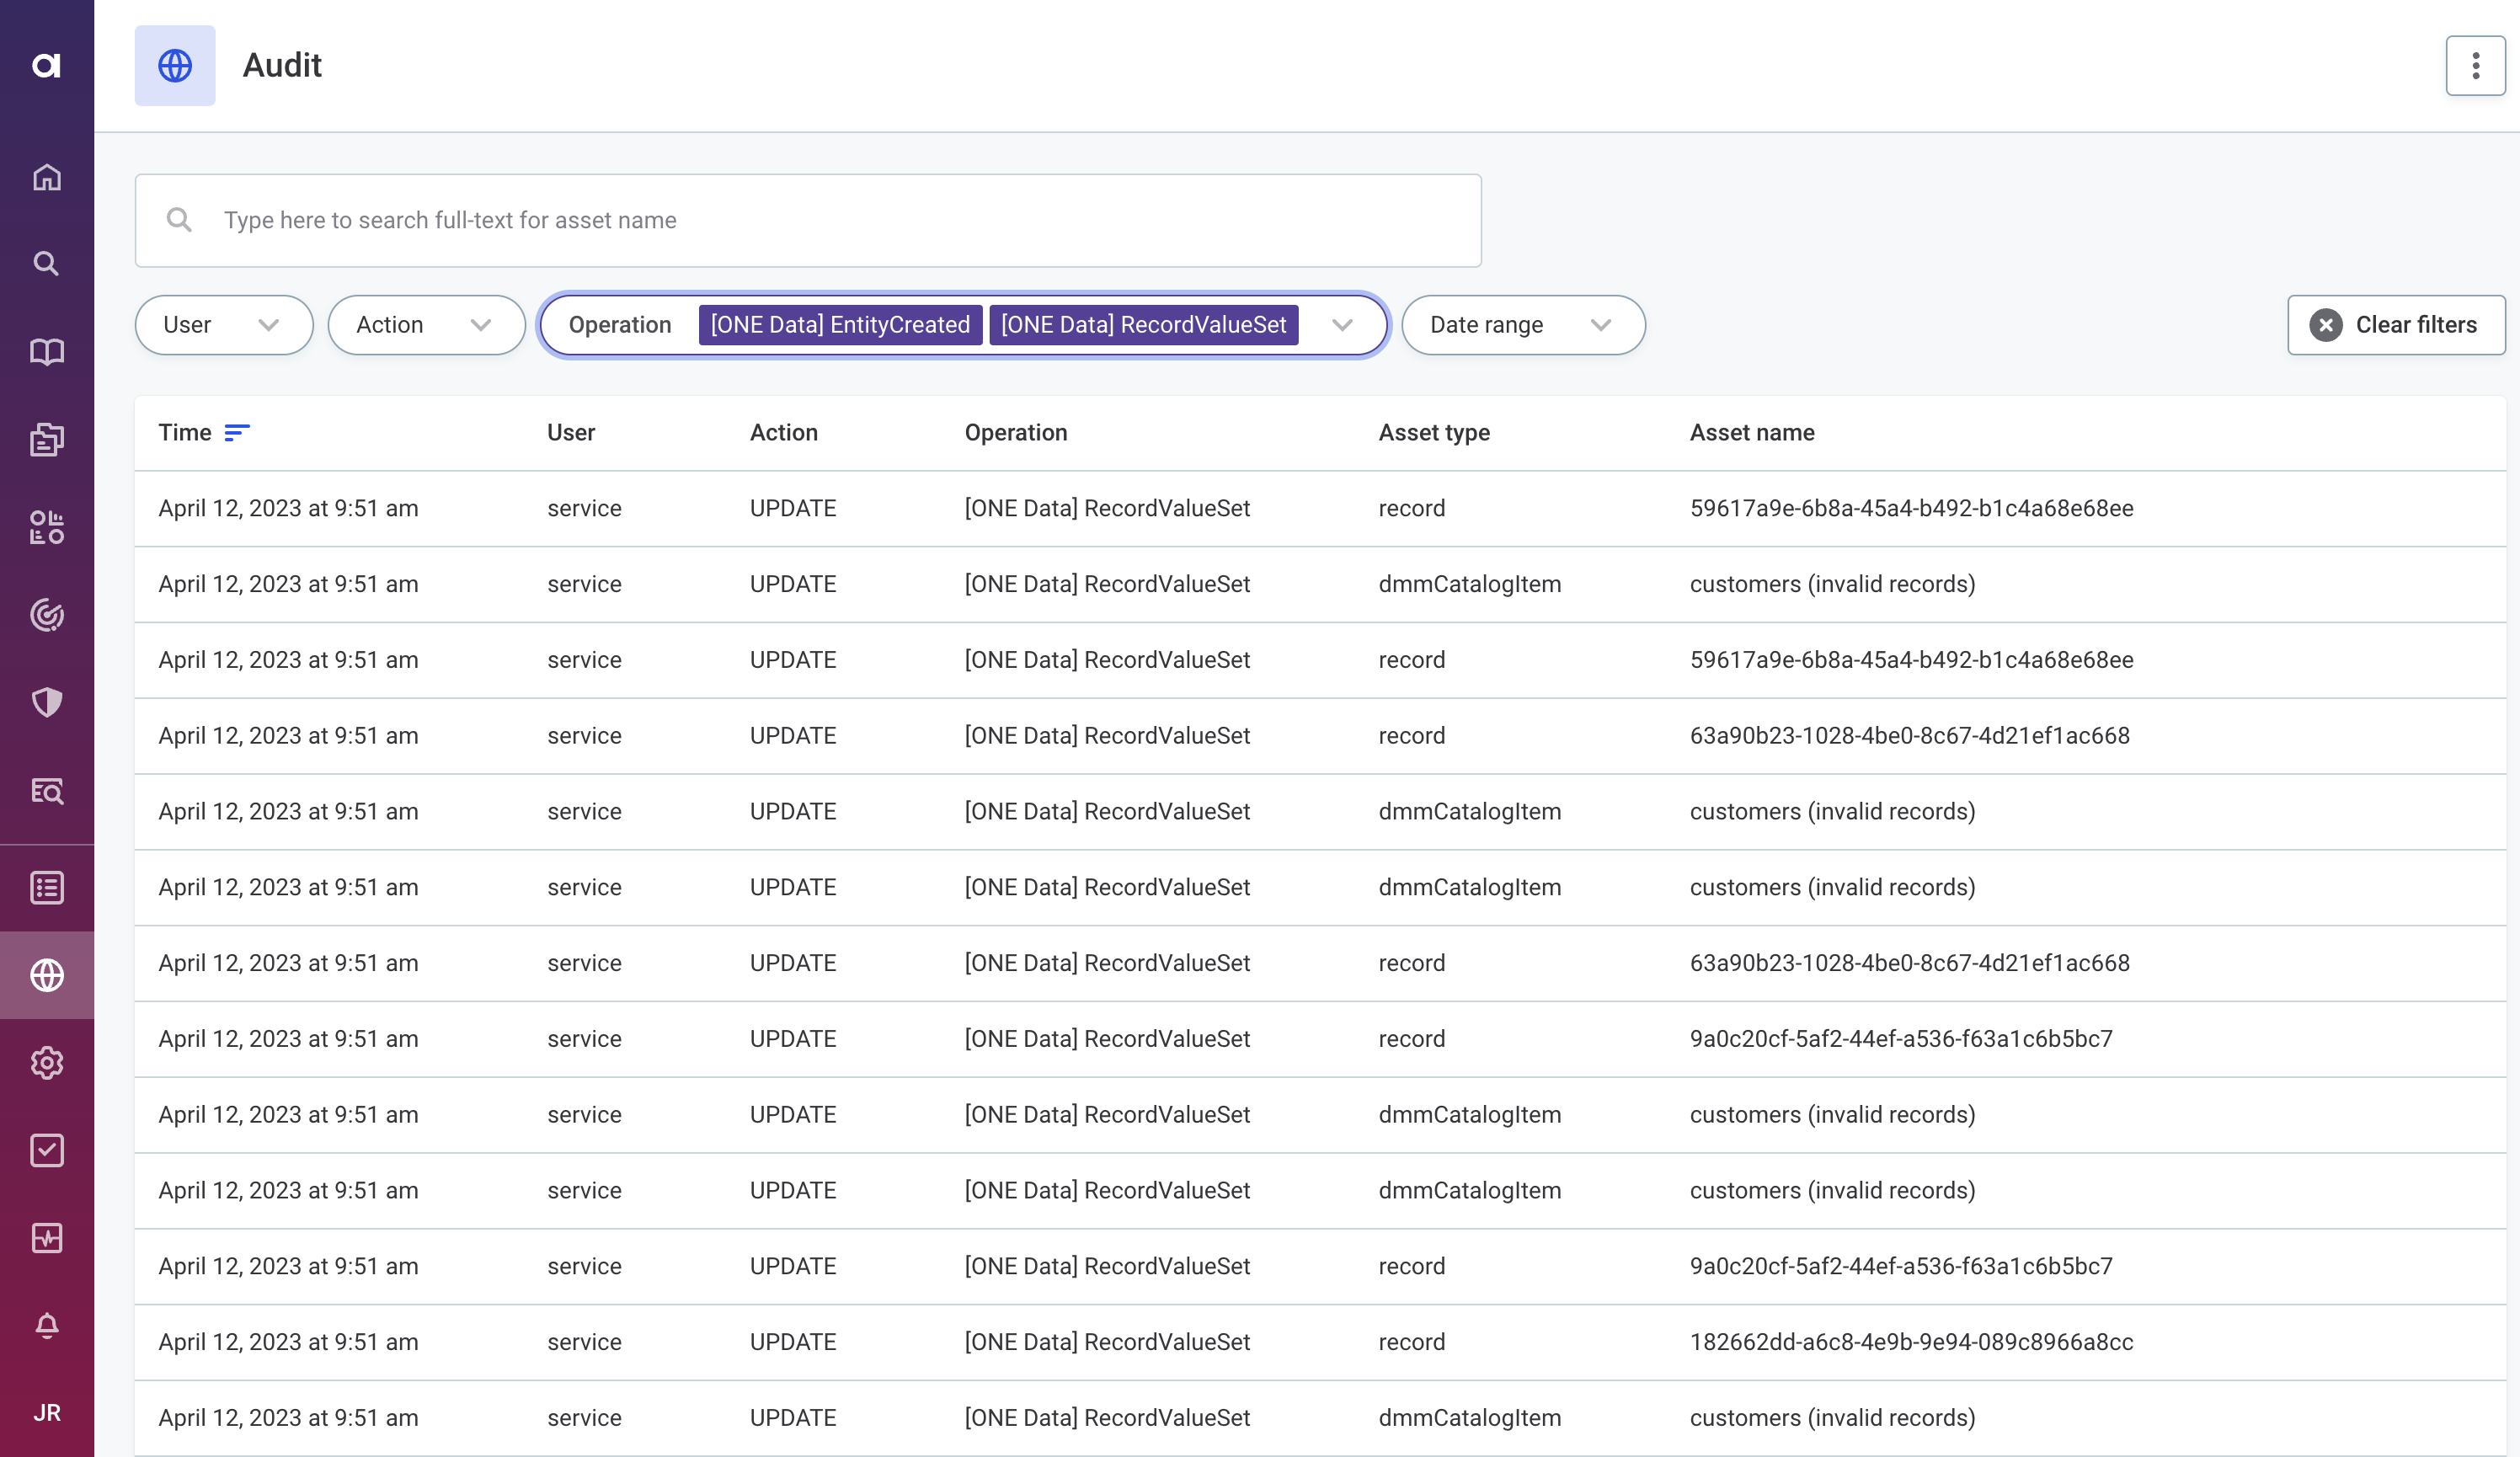The image size is (2520, 1457).
Task: Open the activity monitor sidebar icon
Action: pos(47,1238)
